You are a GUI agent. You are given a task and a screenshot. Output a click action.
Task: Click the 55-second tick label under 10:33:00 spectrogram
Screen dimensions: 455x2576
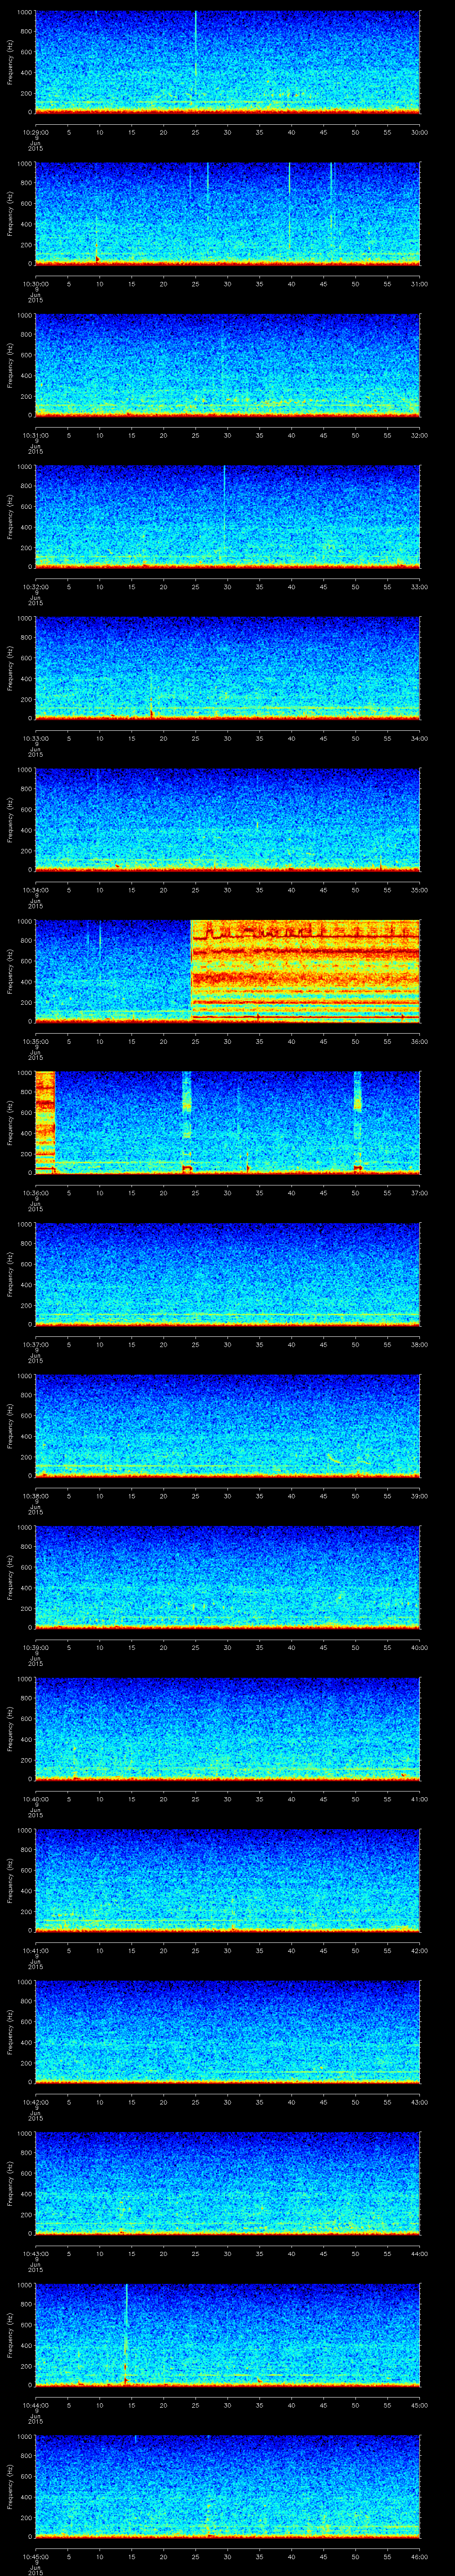pyautogui.click(x=387, y=737)
